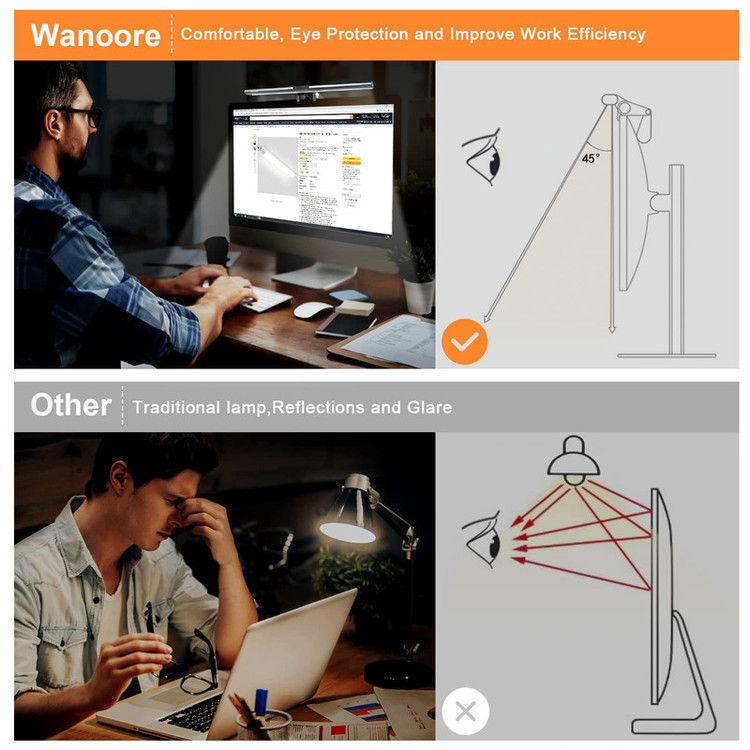Click the hanging lamp icon in lower diagram

click(574, 461)
